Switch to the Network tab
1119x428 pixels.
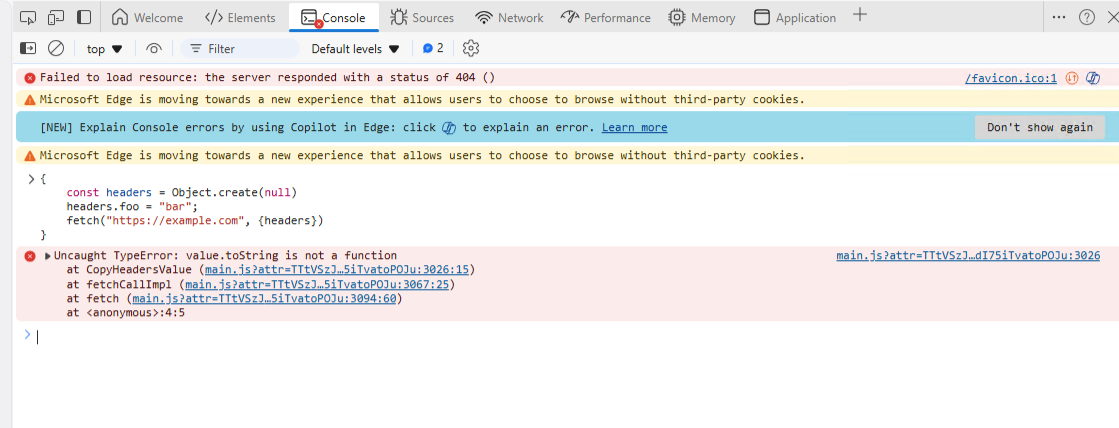[509, 18]
